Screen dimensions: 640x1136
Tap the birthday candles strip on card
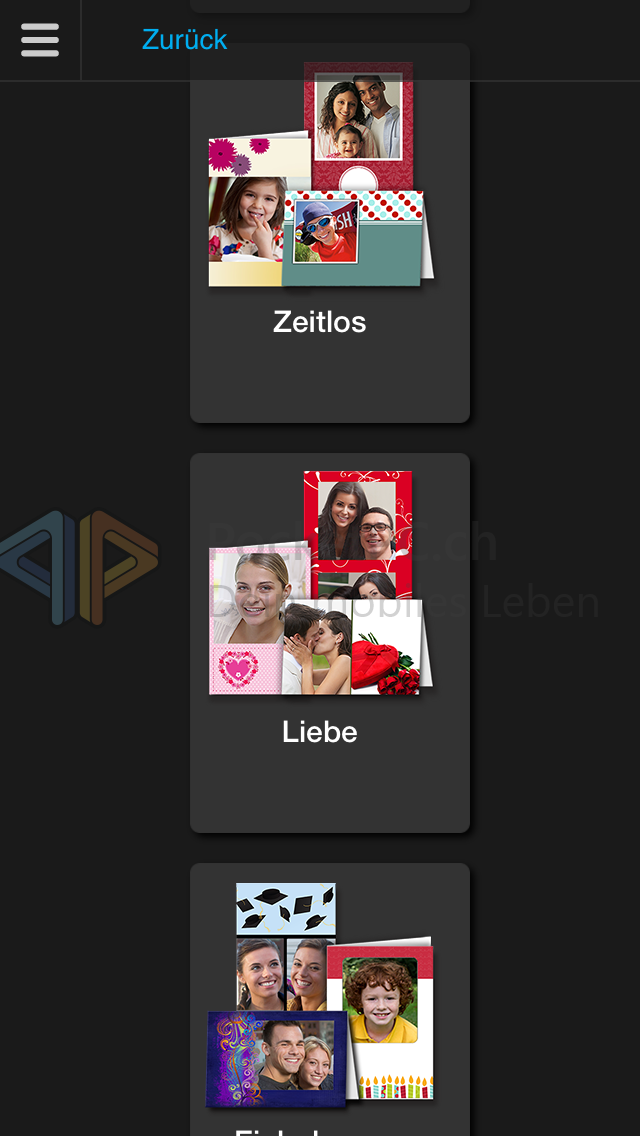point(395,1086)
